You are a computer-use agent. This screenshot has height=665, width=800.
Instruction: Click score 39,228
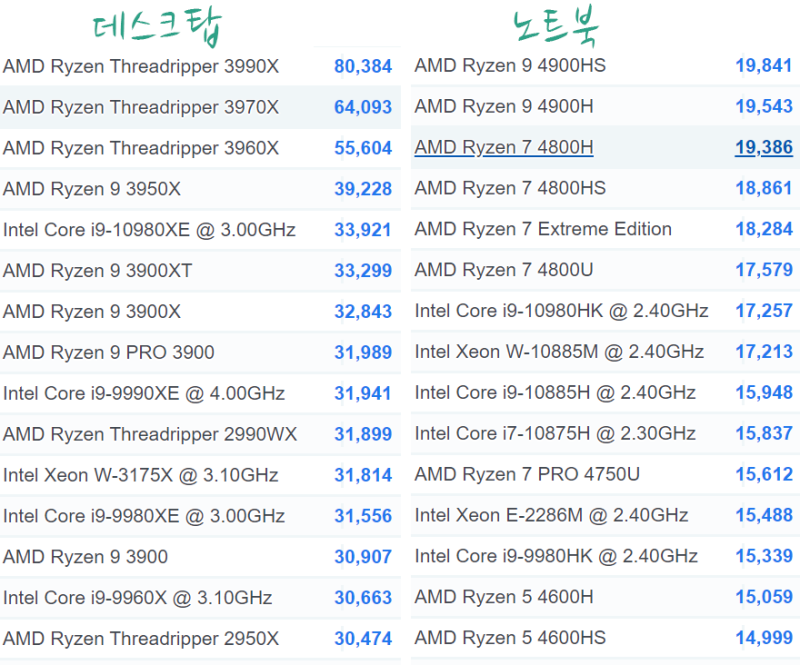click(x=363, y=189)
